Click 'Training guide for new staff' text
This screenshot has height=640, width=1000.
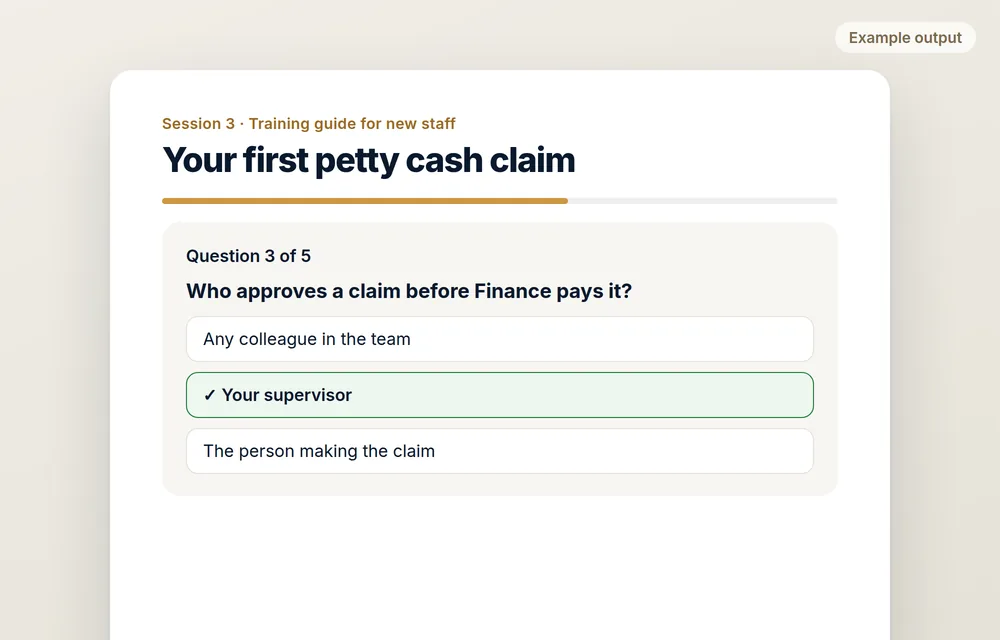tap(352, 124)
